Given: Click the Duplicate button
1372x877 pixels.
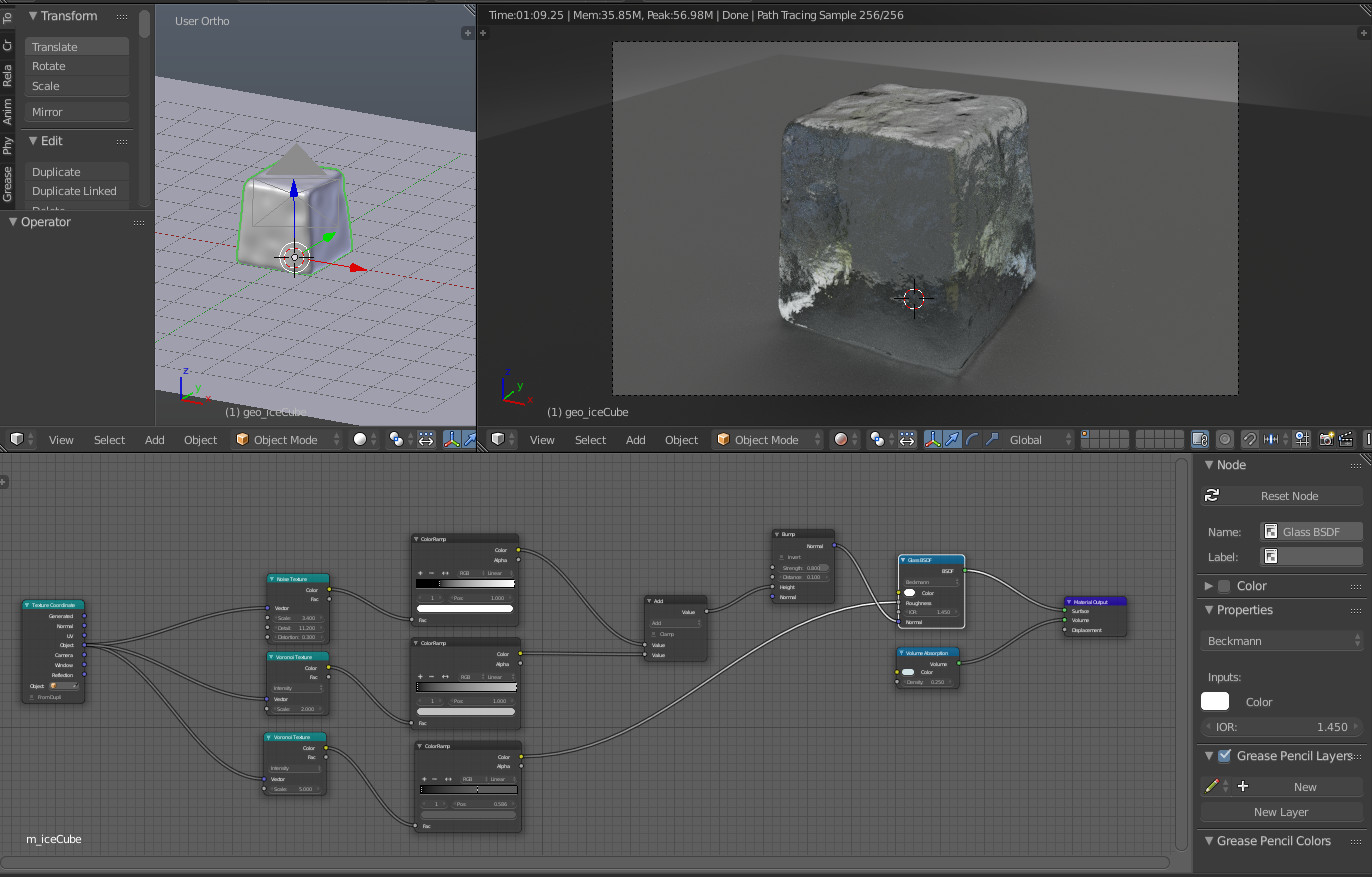Looking at the screenshot, I should (x=77, y=172).
